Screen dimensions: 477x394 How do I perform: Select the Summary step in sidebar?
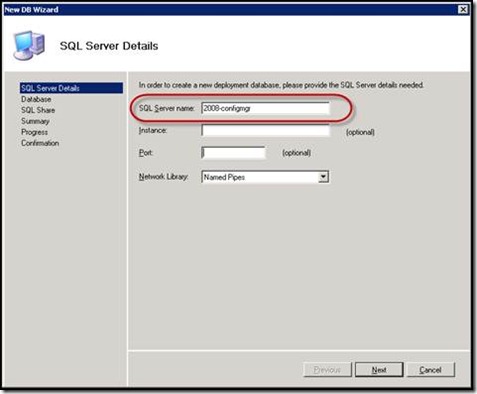click(35, 121)
